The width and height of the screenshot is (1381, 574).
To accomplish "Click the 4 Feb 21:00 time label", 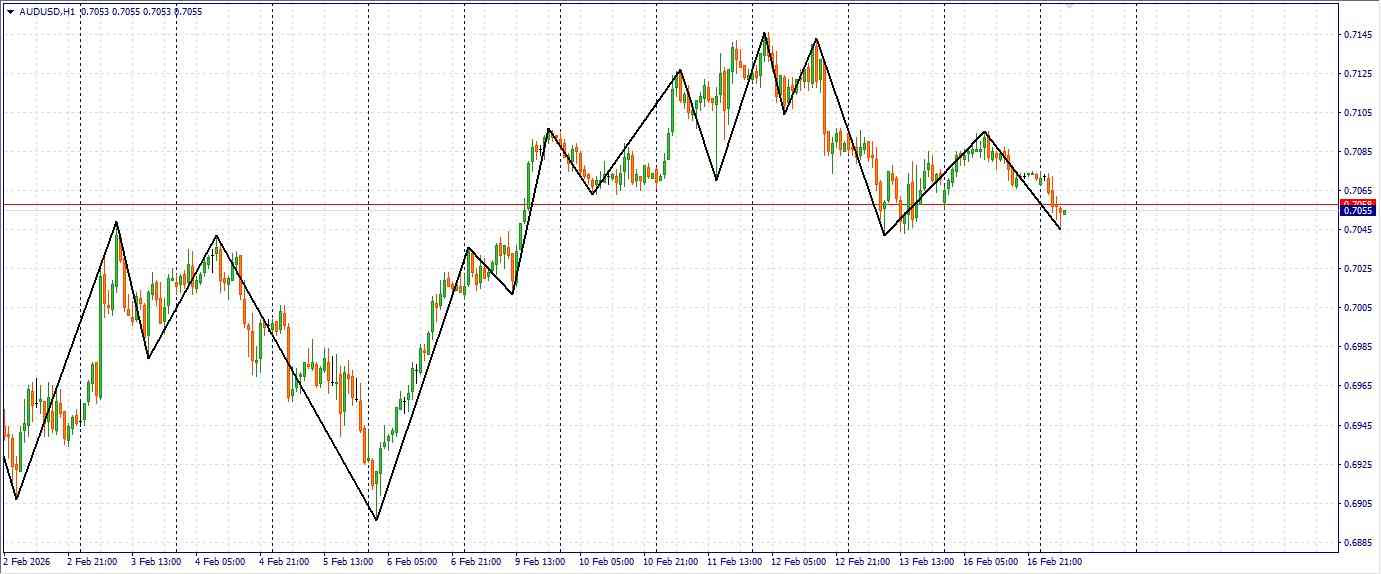I will coord(284,562).
